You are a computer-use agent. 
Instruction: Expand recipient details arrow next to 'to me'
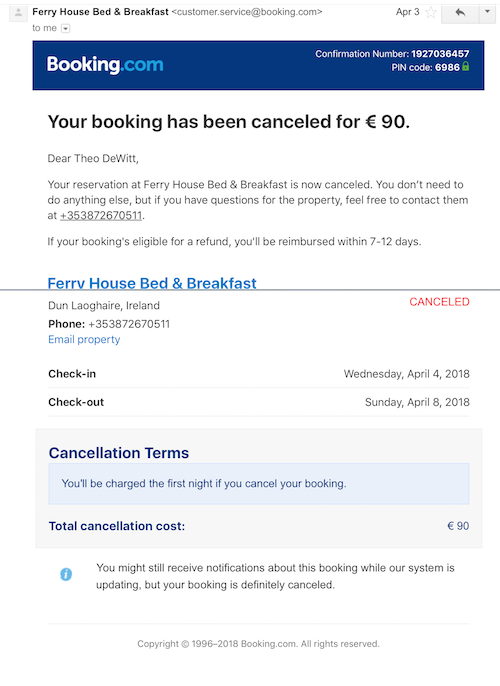click(65, 28)
